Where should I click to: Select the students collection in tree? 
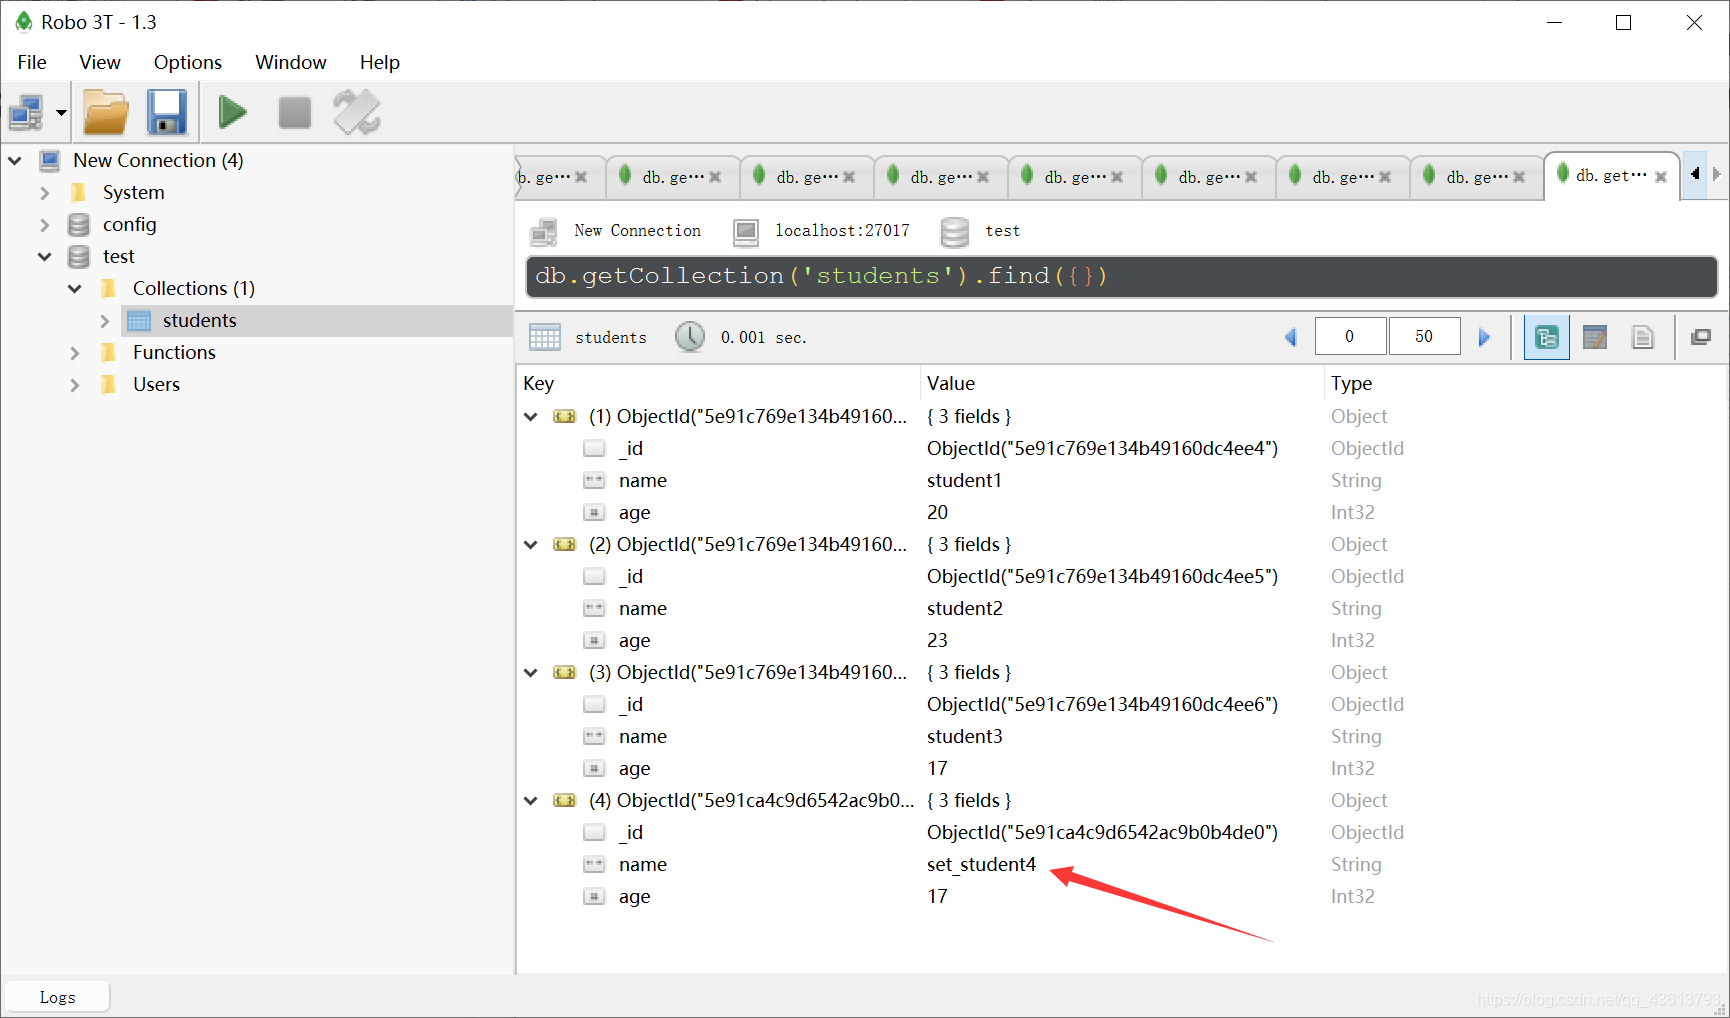pos(200,320)
